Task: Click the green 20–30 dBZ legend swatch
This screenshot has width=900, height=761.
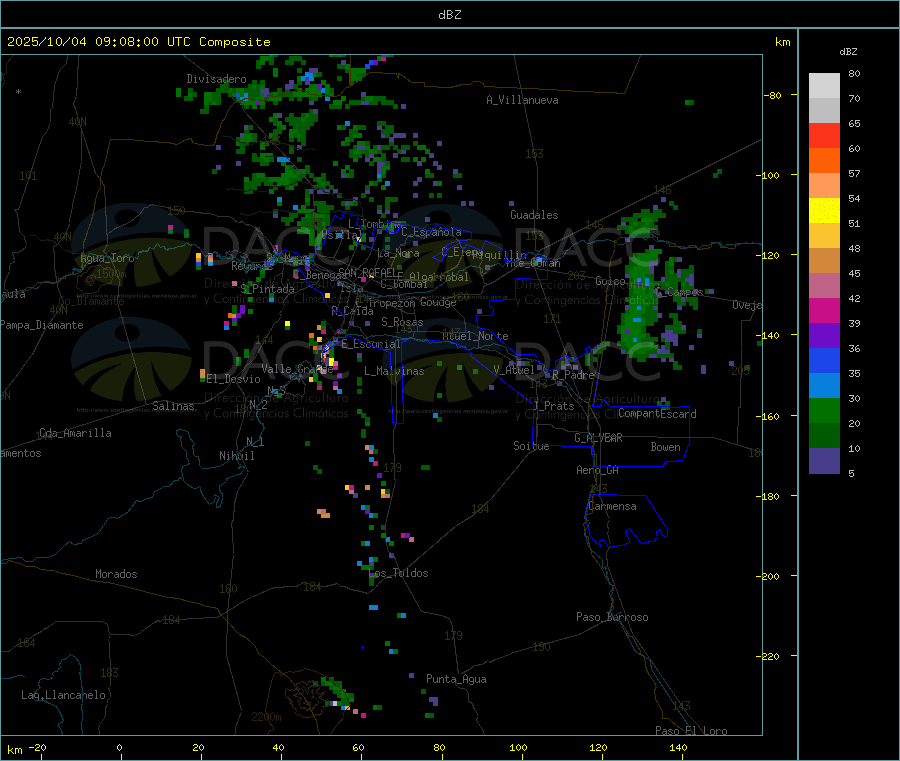Action: click(824, 410)
